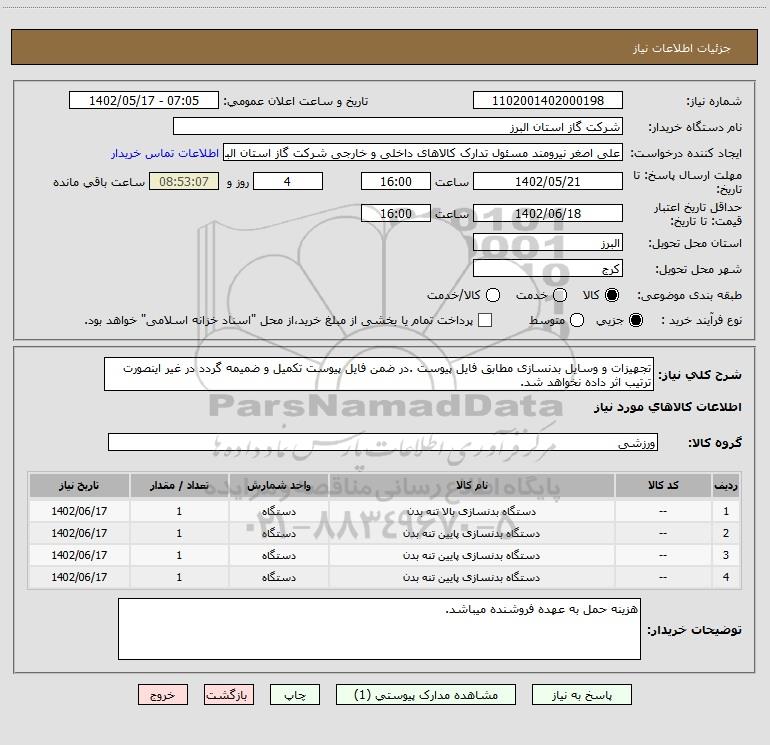This screenshot has width=770, height=745.
Task: Select the کالا radio button
Action: tap(612, 295)
